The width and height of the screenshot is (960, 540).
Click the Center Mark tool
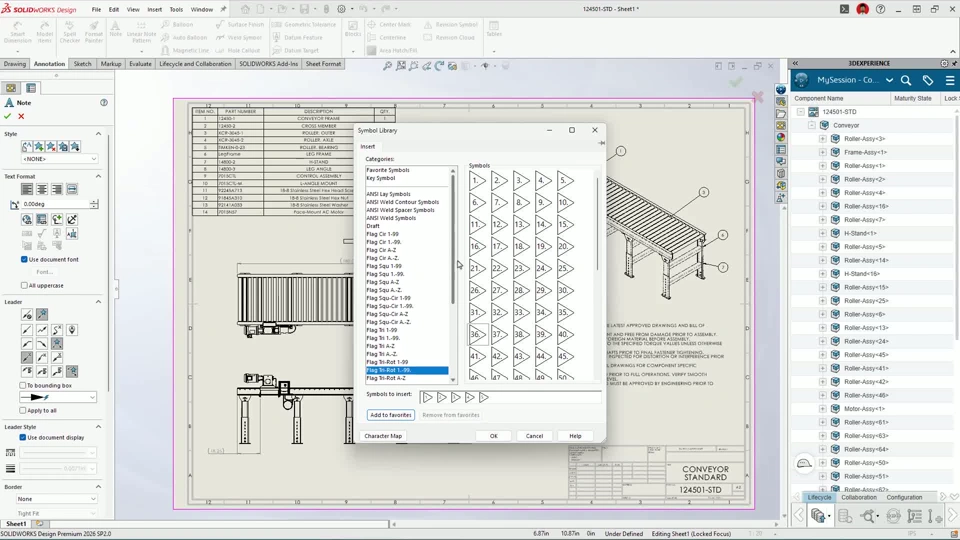tap(389, 24)
